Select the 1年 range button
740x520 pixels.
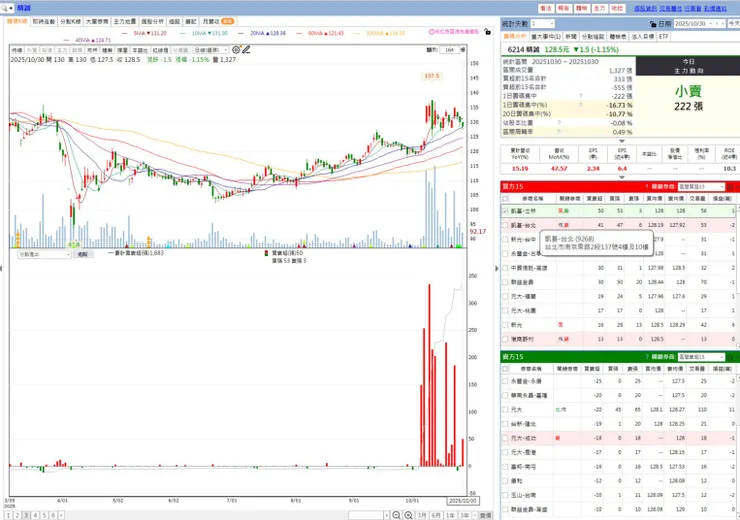(x=450, y=515)
